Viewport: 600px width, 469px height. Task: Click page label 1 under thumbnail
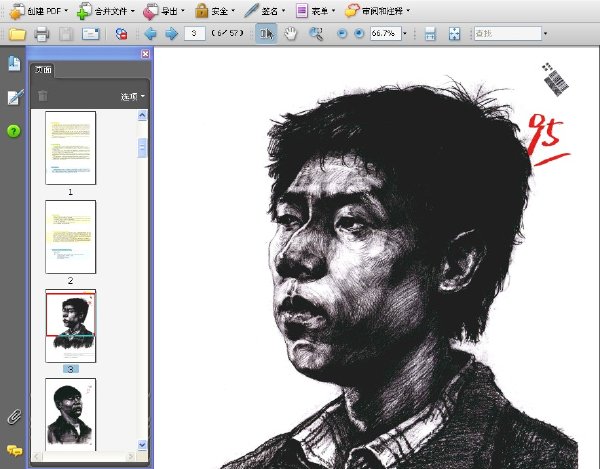pos(70,192)
